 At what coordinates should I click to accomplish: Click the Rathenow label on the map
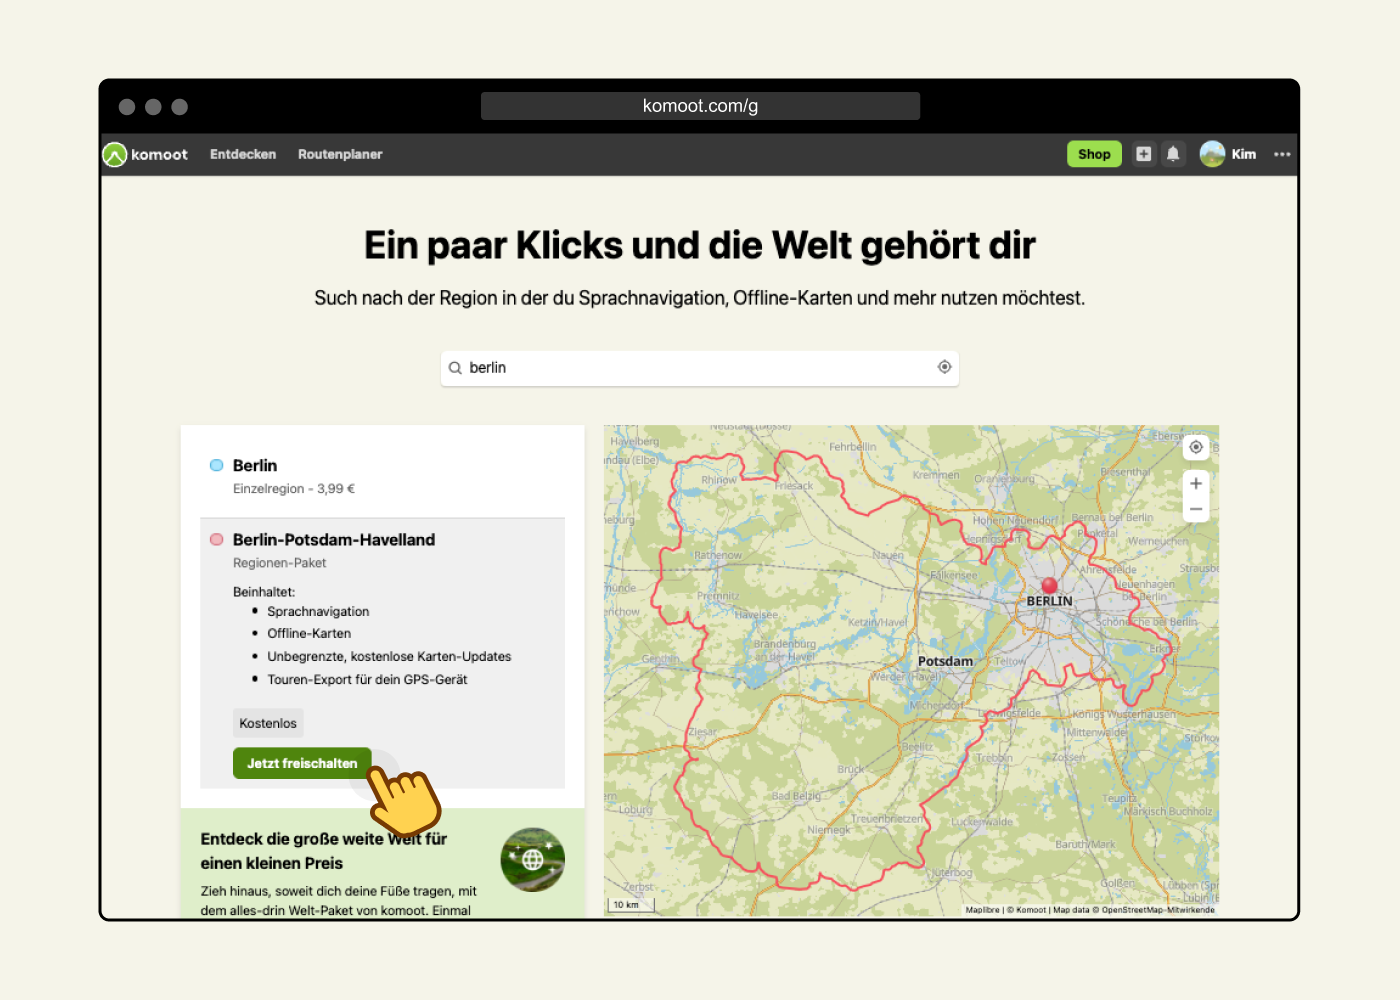[718, 555]
